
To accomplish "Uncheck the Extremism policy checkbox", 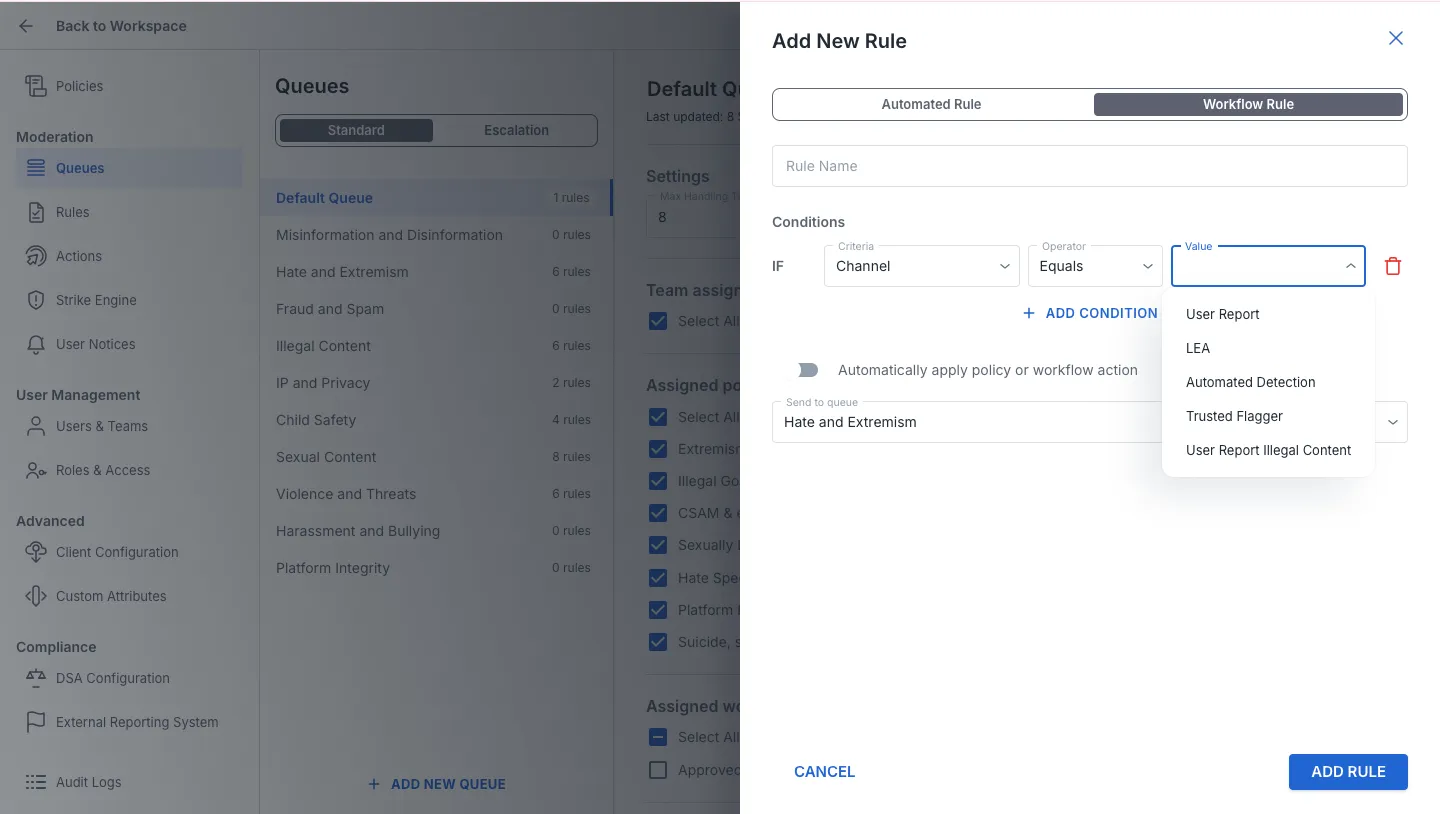I will coord(658,449).
